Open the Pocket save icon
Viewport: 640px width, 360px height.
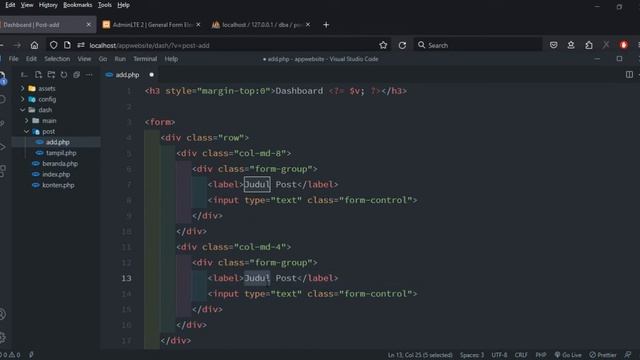coord(553,45)
